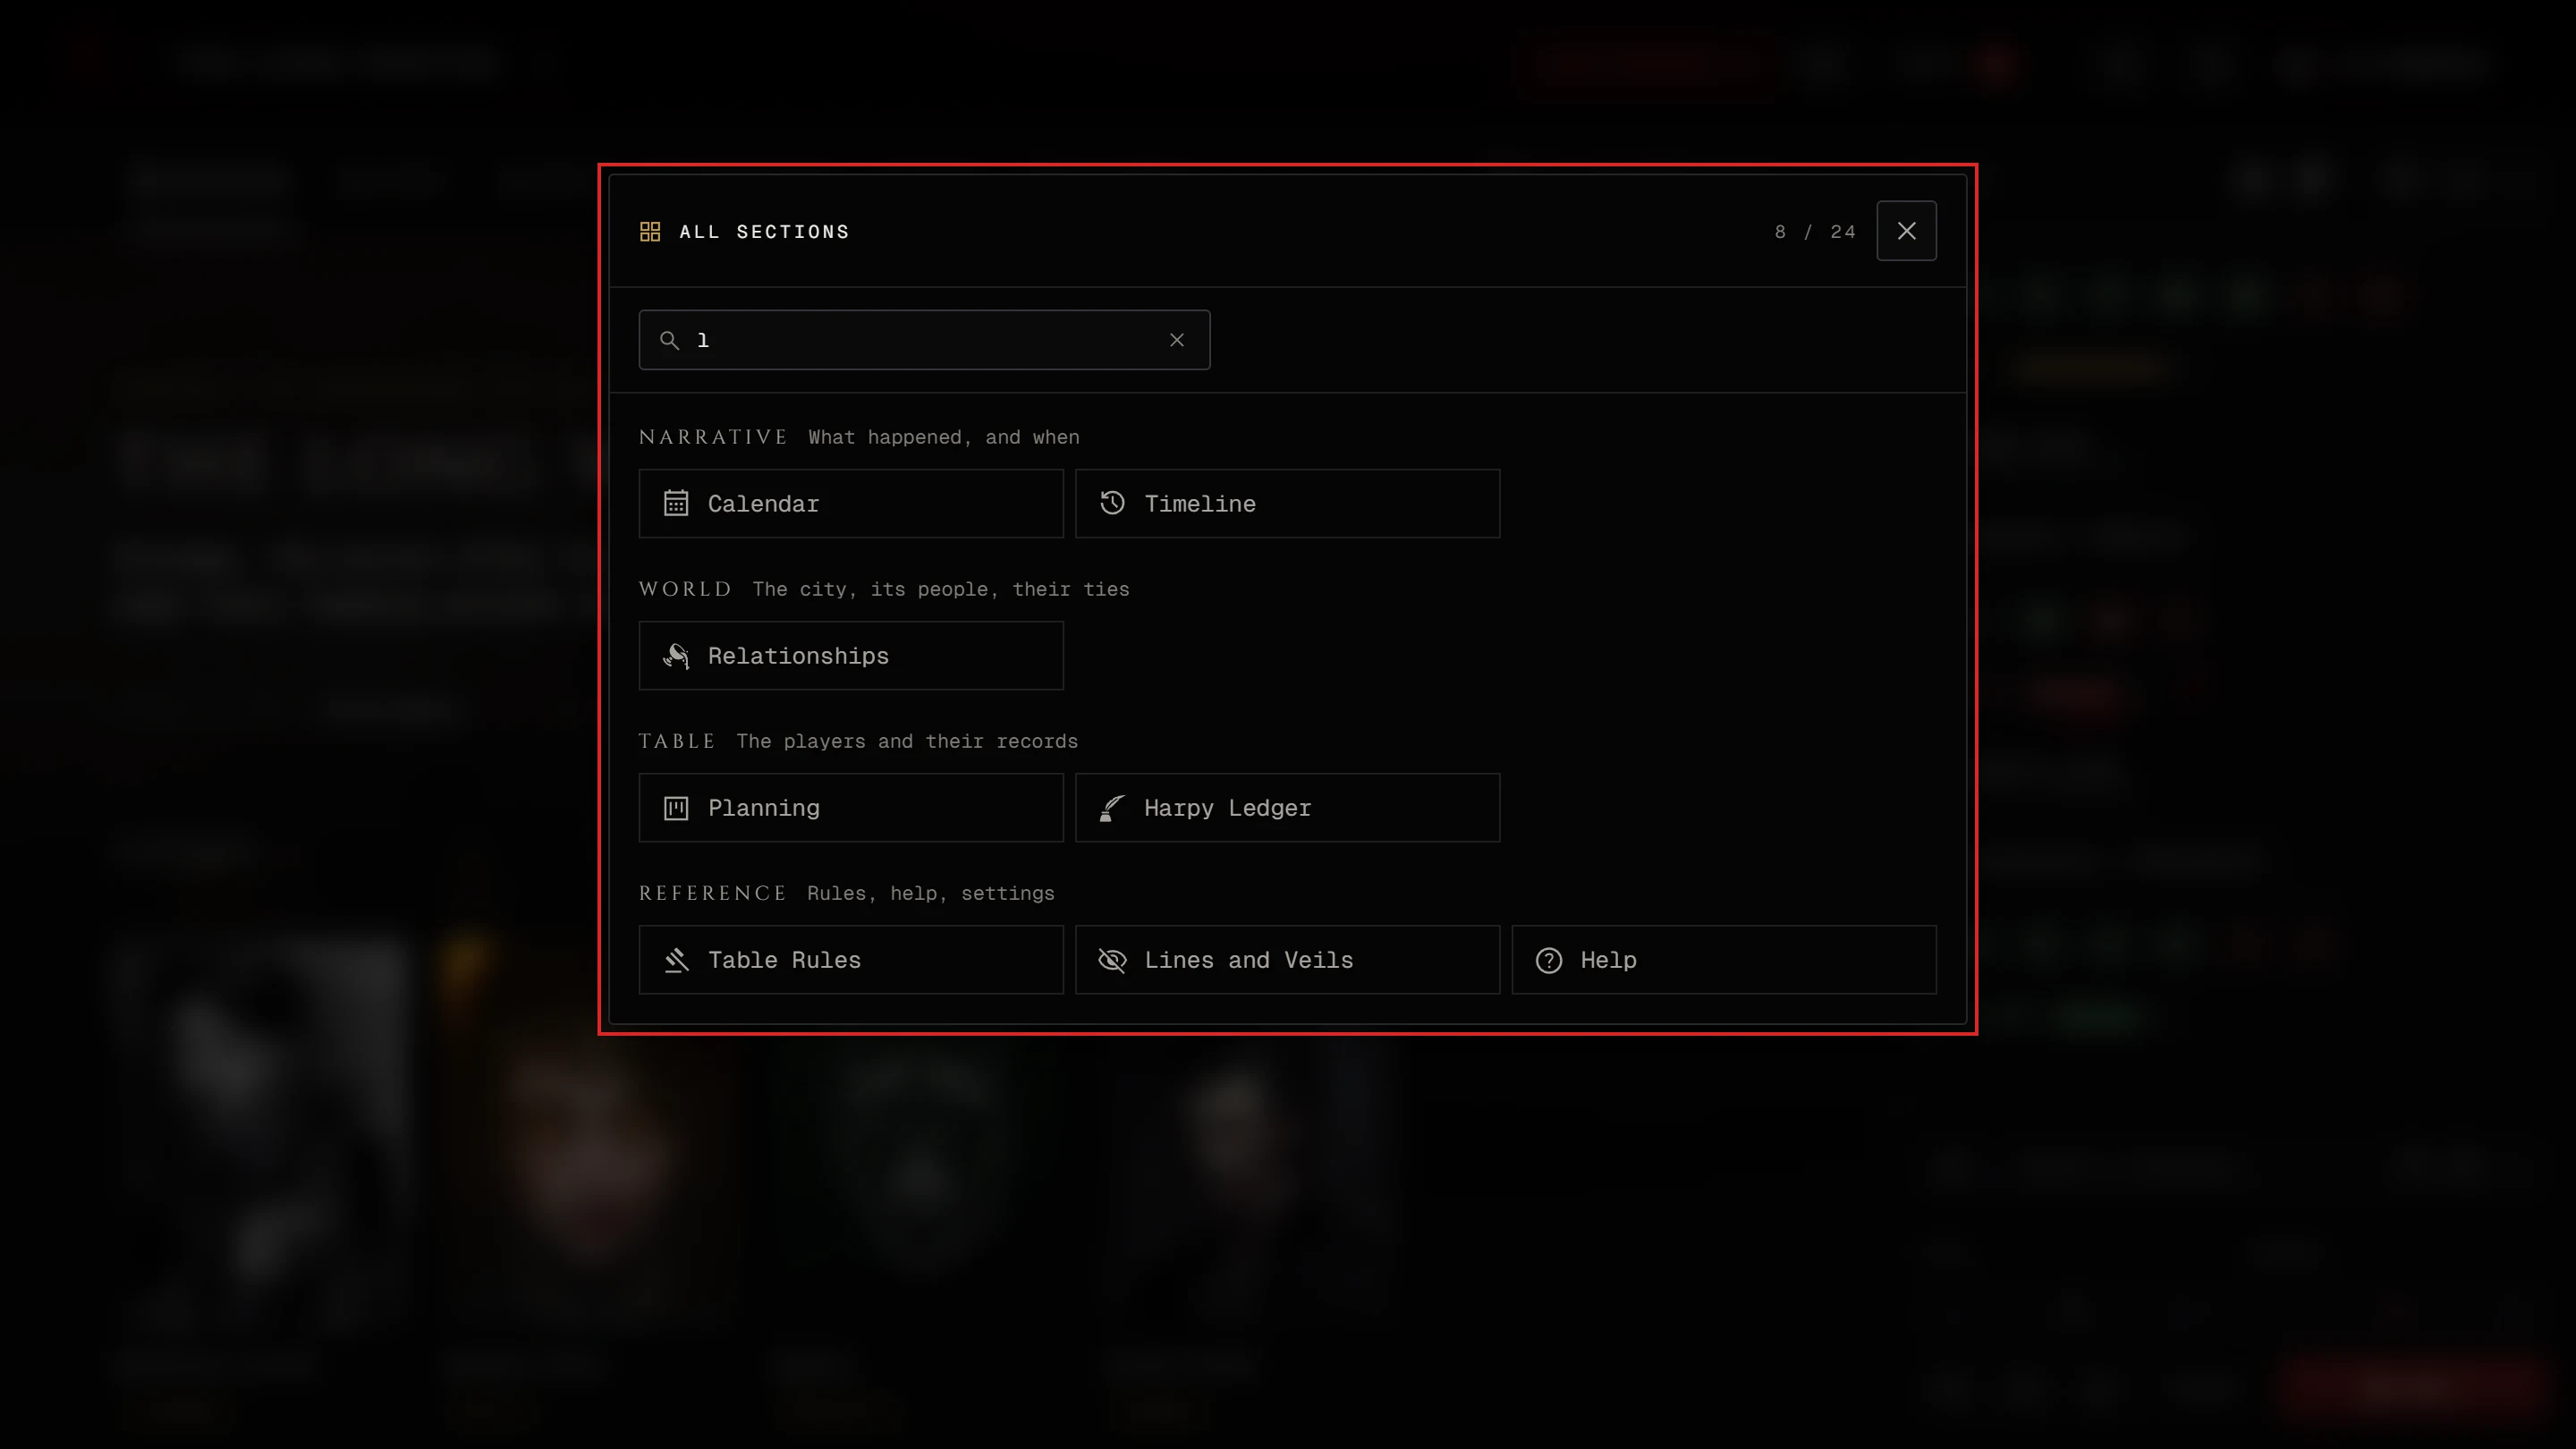2576x1449 pixels.
Task: Open the Timeline section
Action: 1287,503
